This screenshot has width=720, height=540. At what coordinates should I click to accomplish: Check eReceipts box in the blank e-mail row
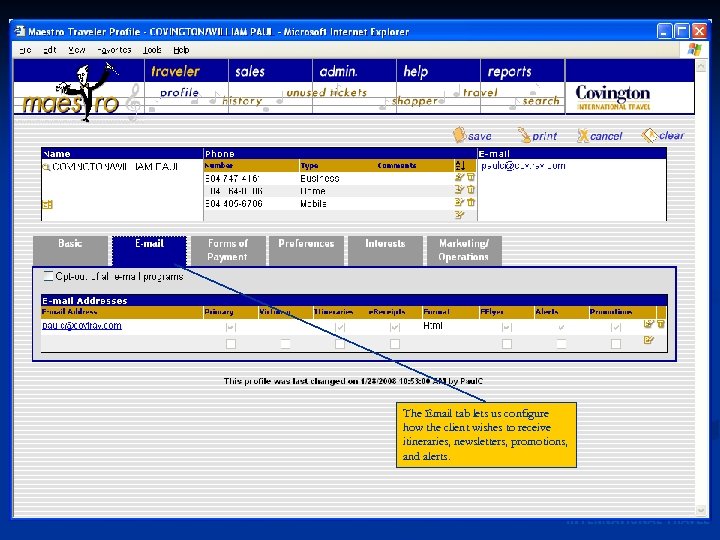pos(394,344)
